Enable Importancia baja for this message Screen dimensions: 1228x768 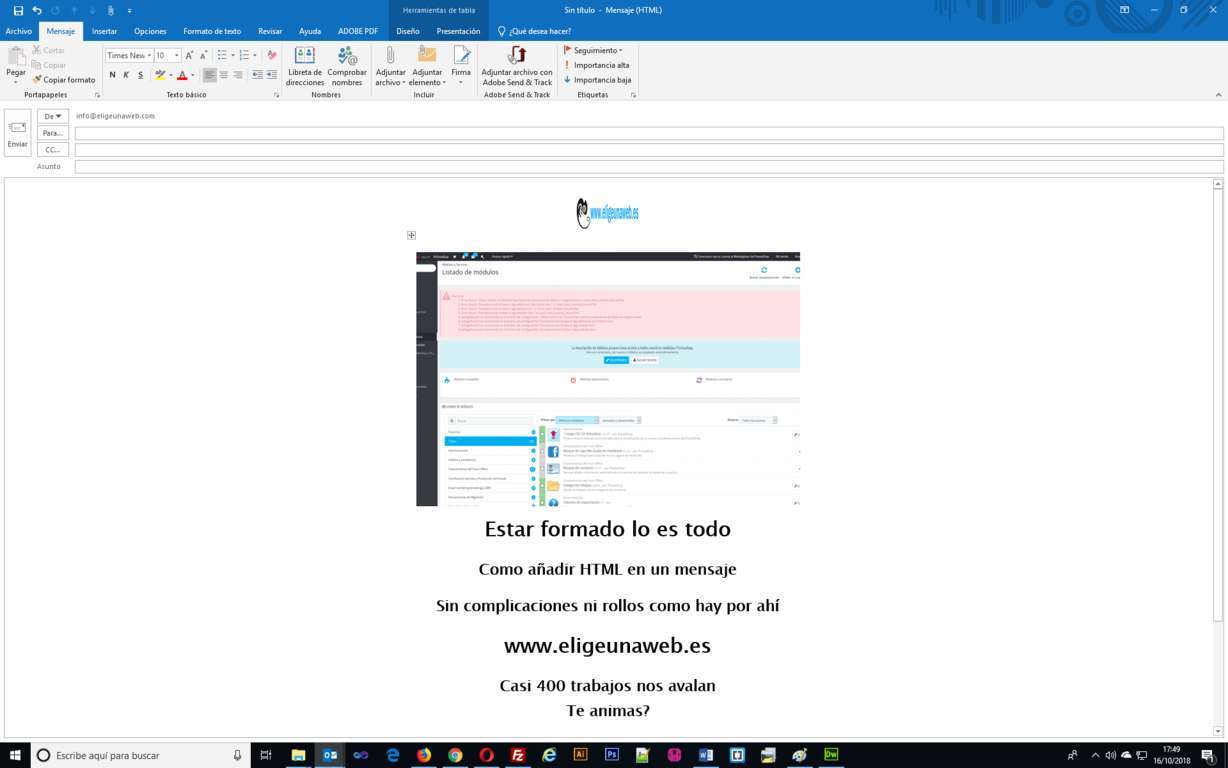601,79
